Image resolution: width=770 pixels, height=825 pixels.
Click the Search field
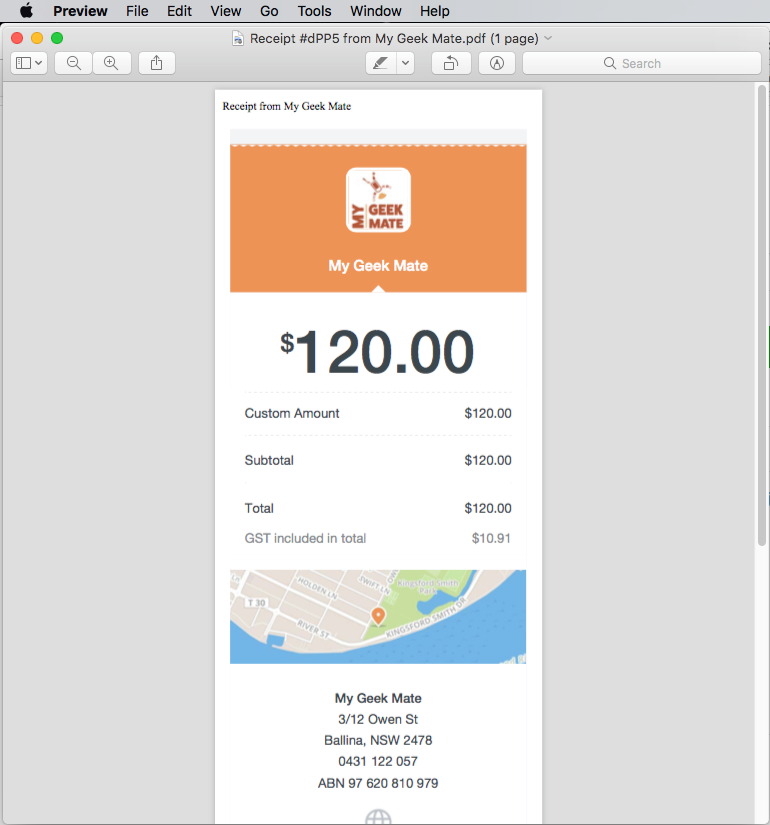tap(641, 63)
